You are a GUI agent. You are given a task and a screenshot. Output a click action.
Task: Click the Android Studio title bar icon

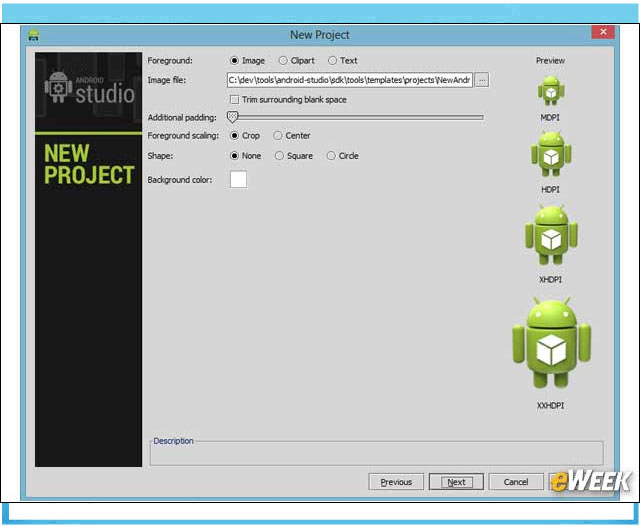(33, 36)
